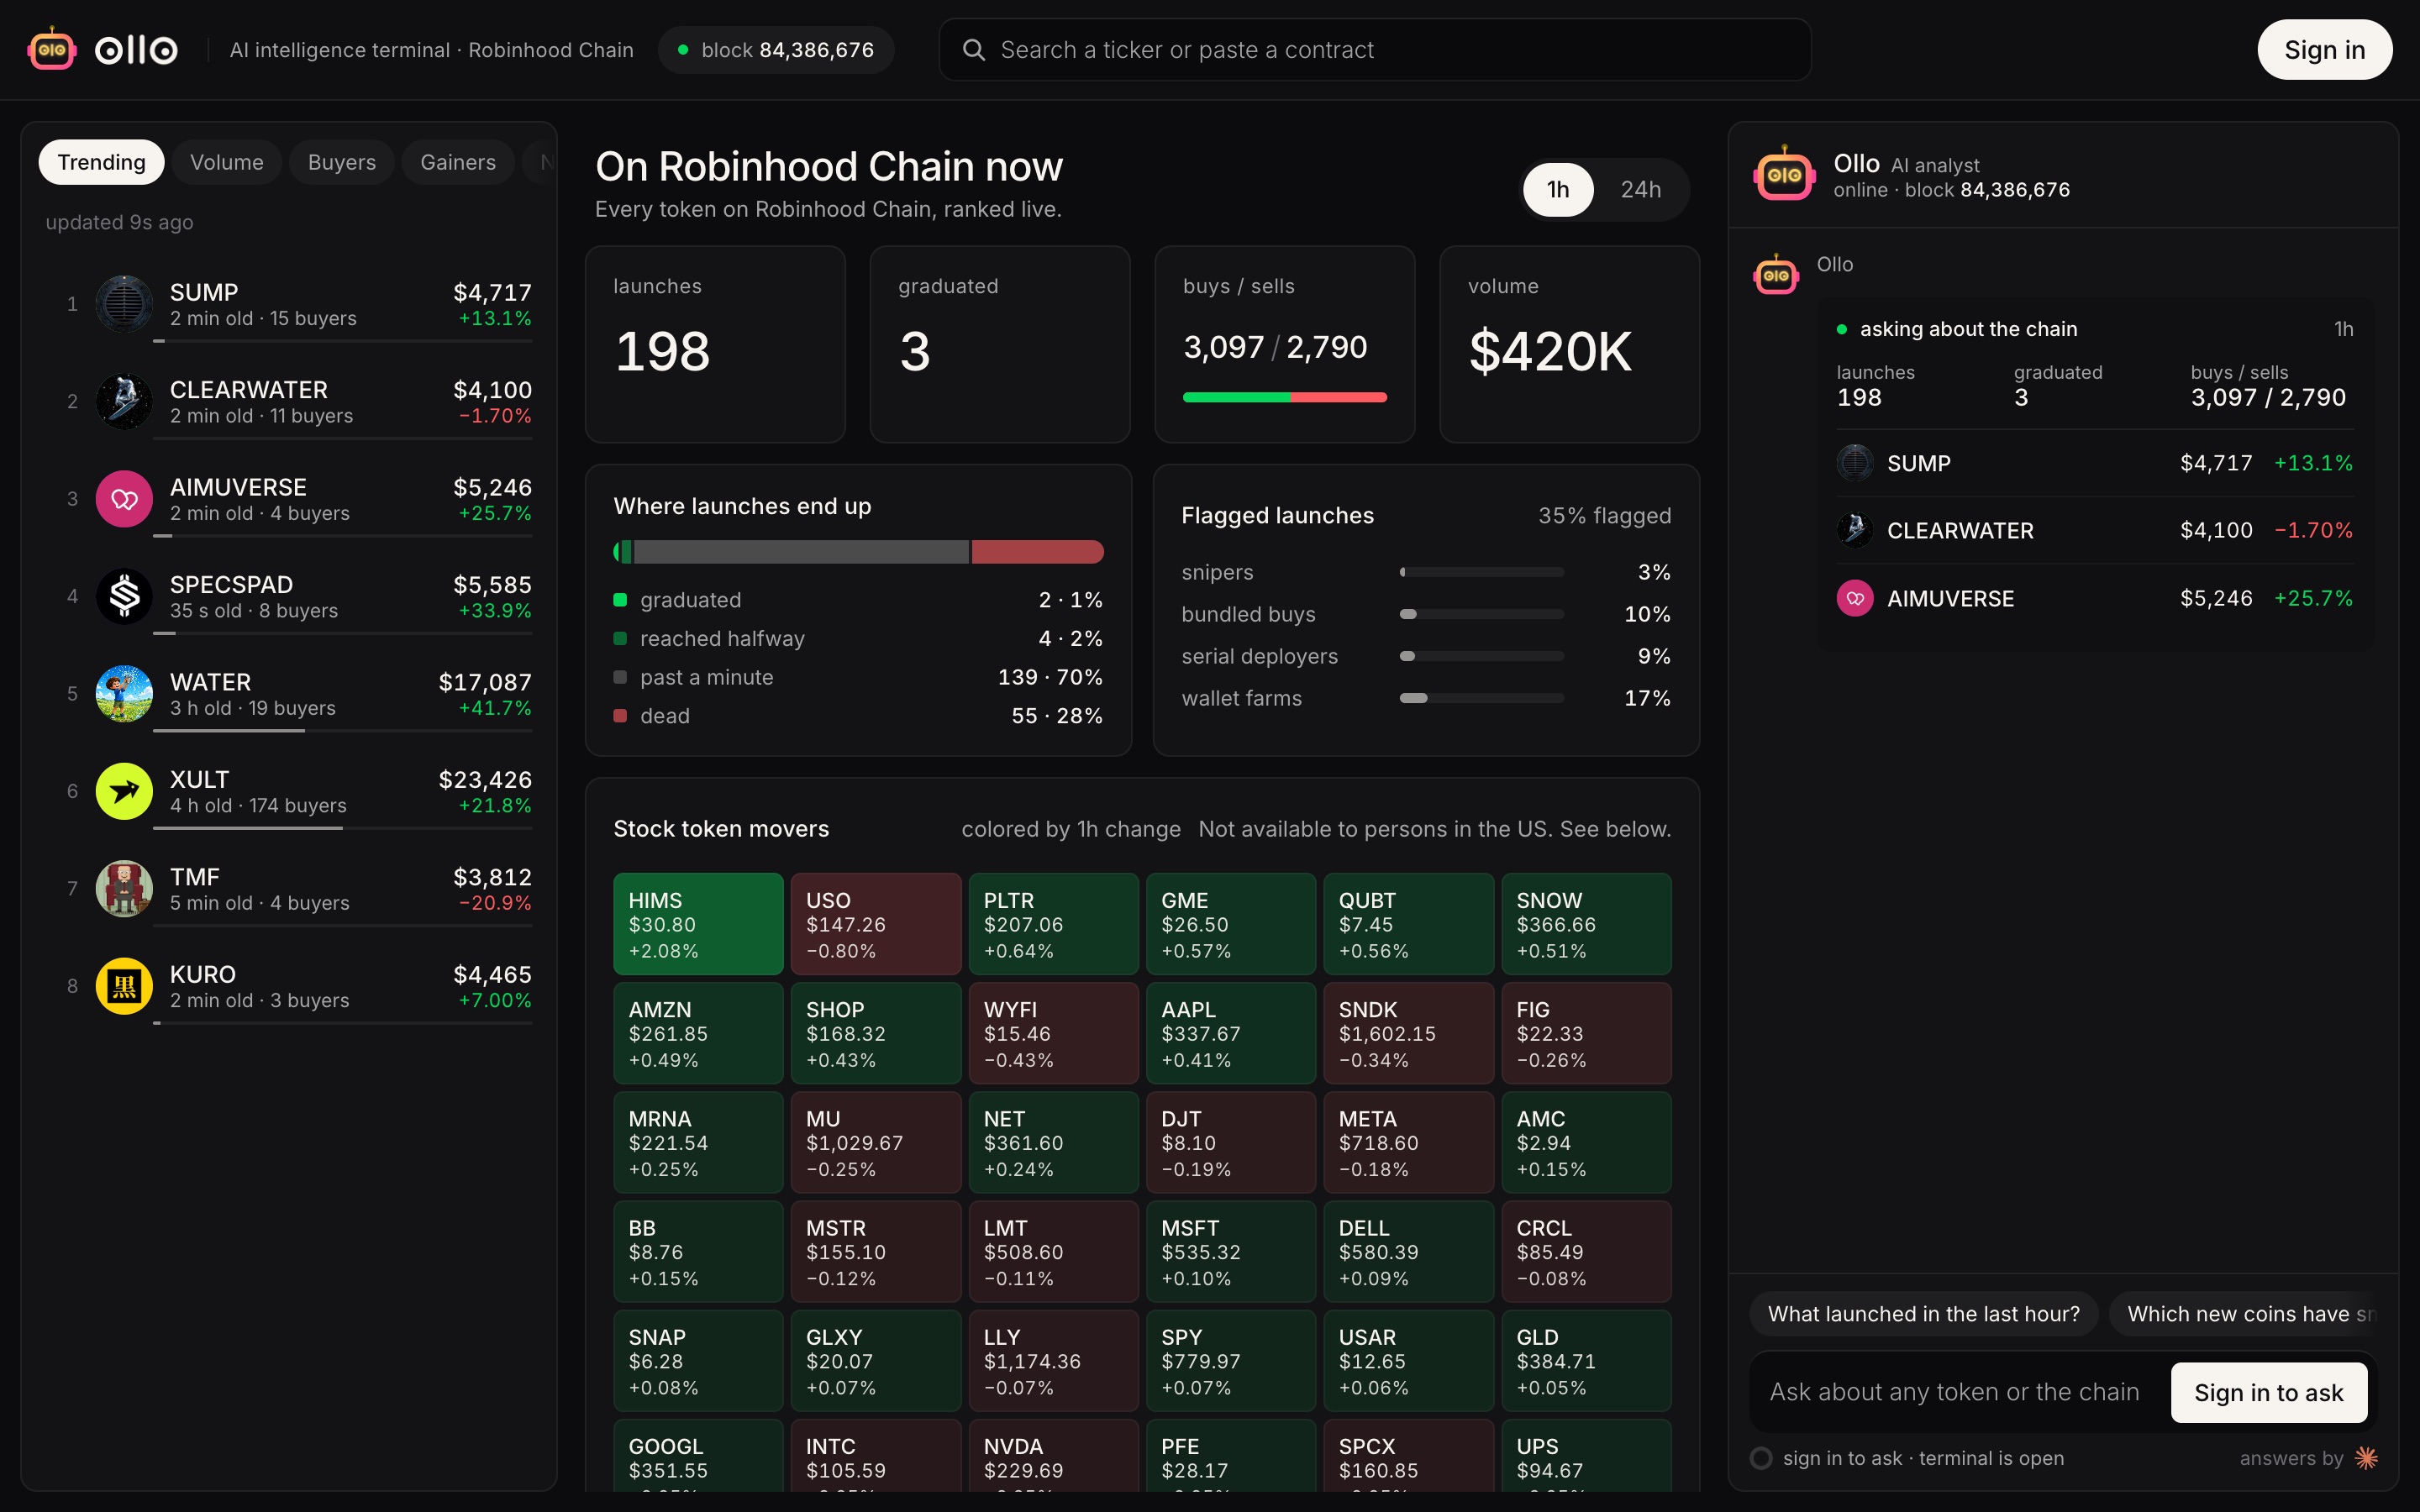Focus the ticker or contract search field
Viewport: 2420px width, 1512px height.
point(1375,49)
